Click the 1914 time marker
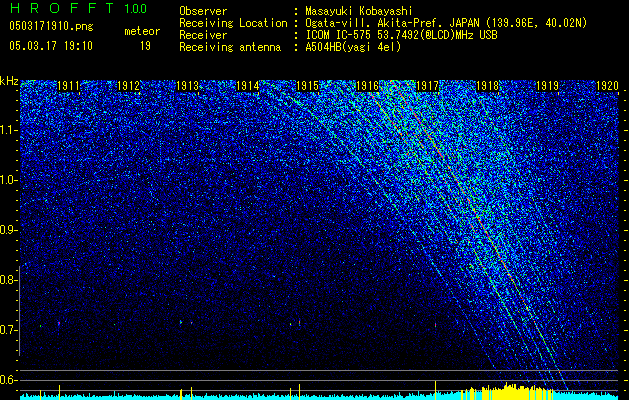629x400 pixels. pyautogui.click(x=248, y=86)
